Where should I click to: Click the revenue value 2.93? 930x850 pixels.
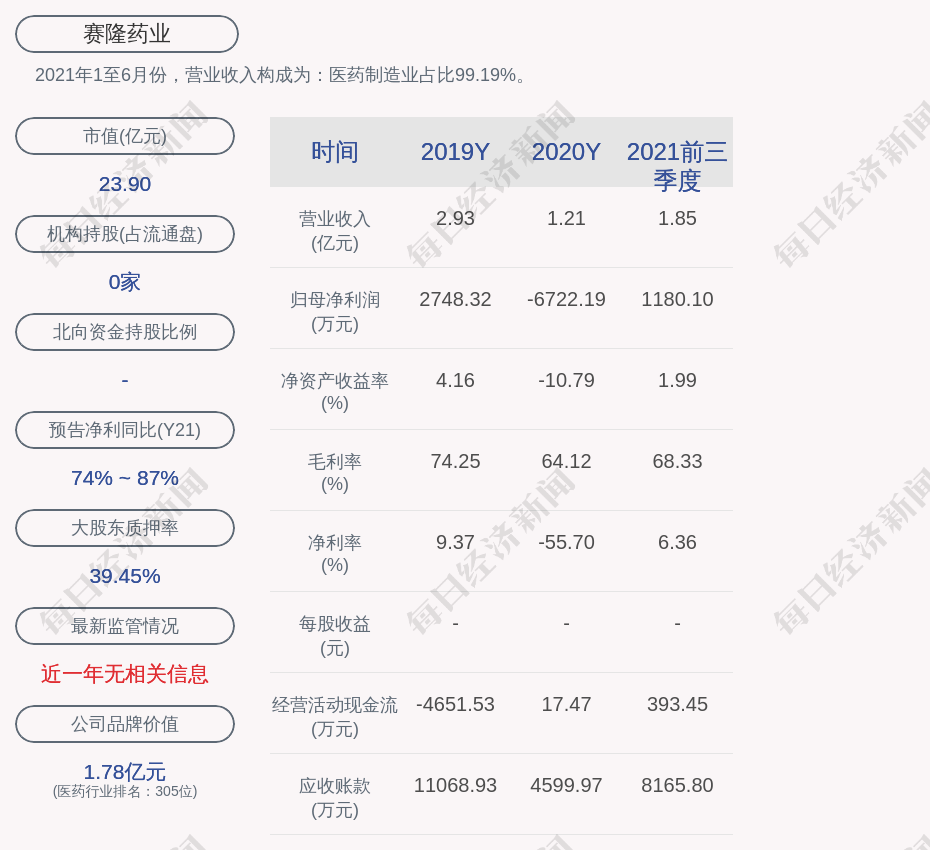[456, 218]
